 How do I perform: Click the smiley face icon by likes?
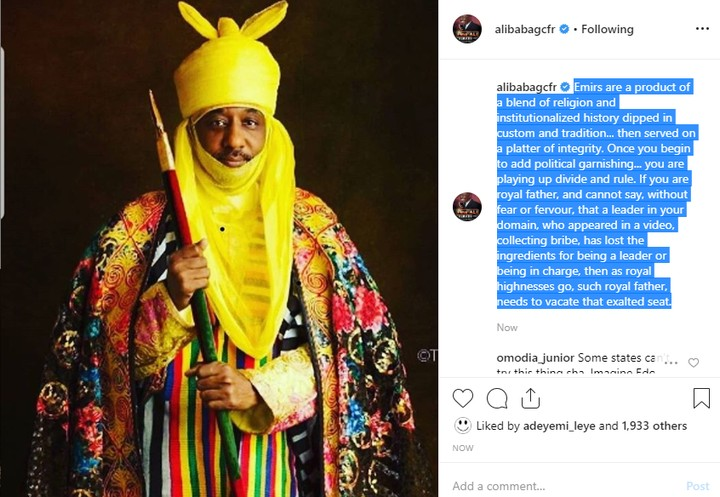462,425
